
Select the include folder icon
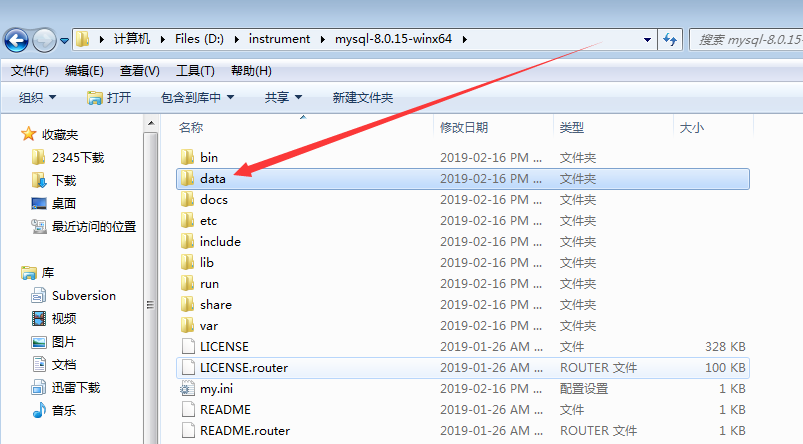pos(187,241)
